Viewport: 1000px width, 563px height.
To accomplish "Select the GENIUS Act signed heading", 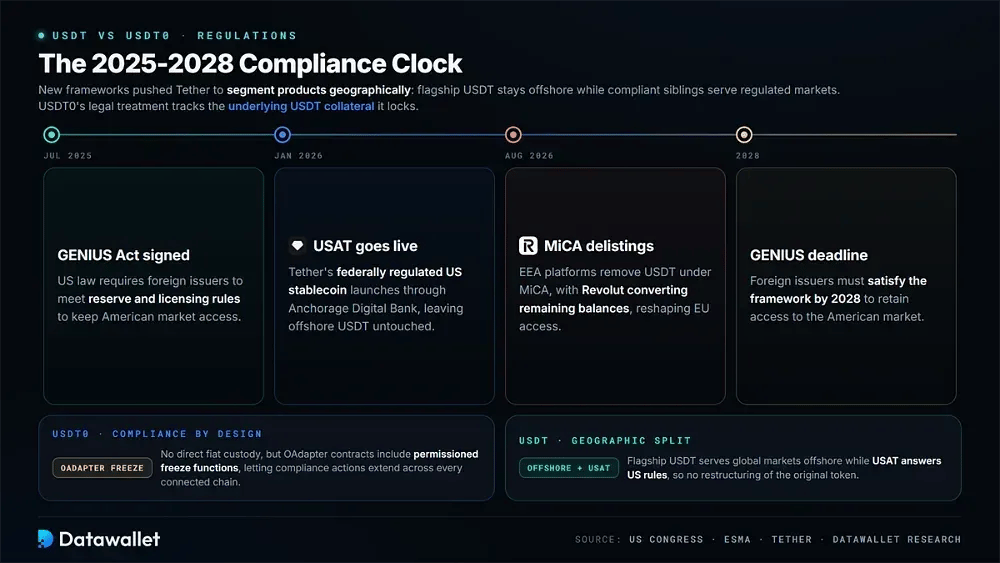I will pos(124,255).
